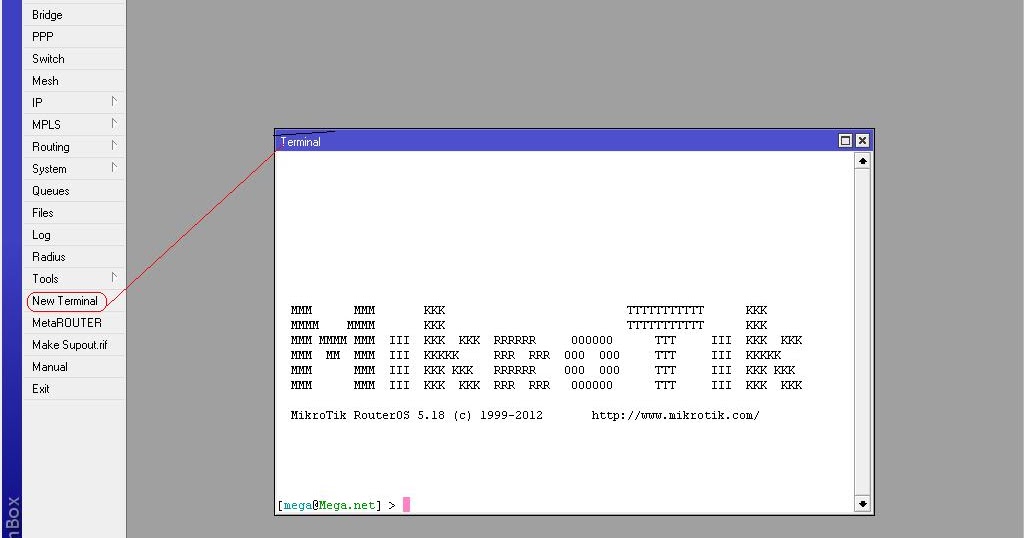Expand the System submenu arrow
This screenshot has width=1024, height=538.
click(x=114, y=167)
